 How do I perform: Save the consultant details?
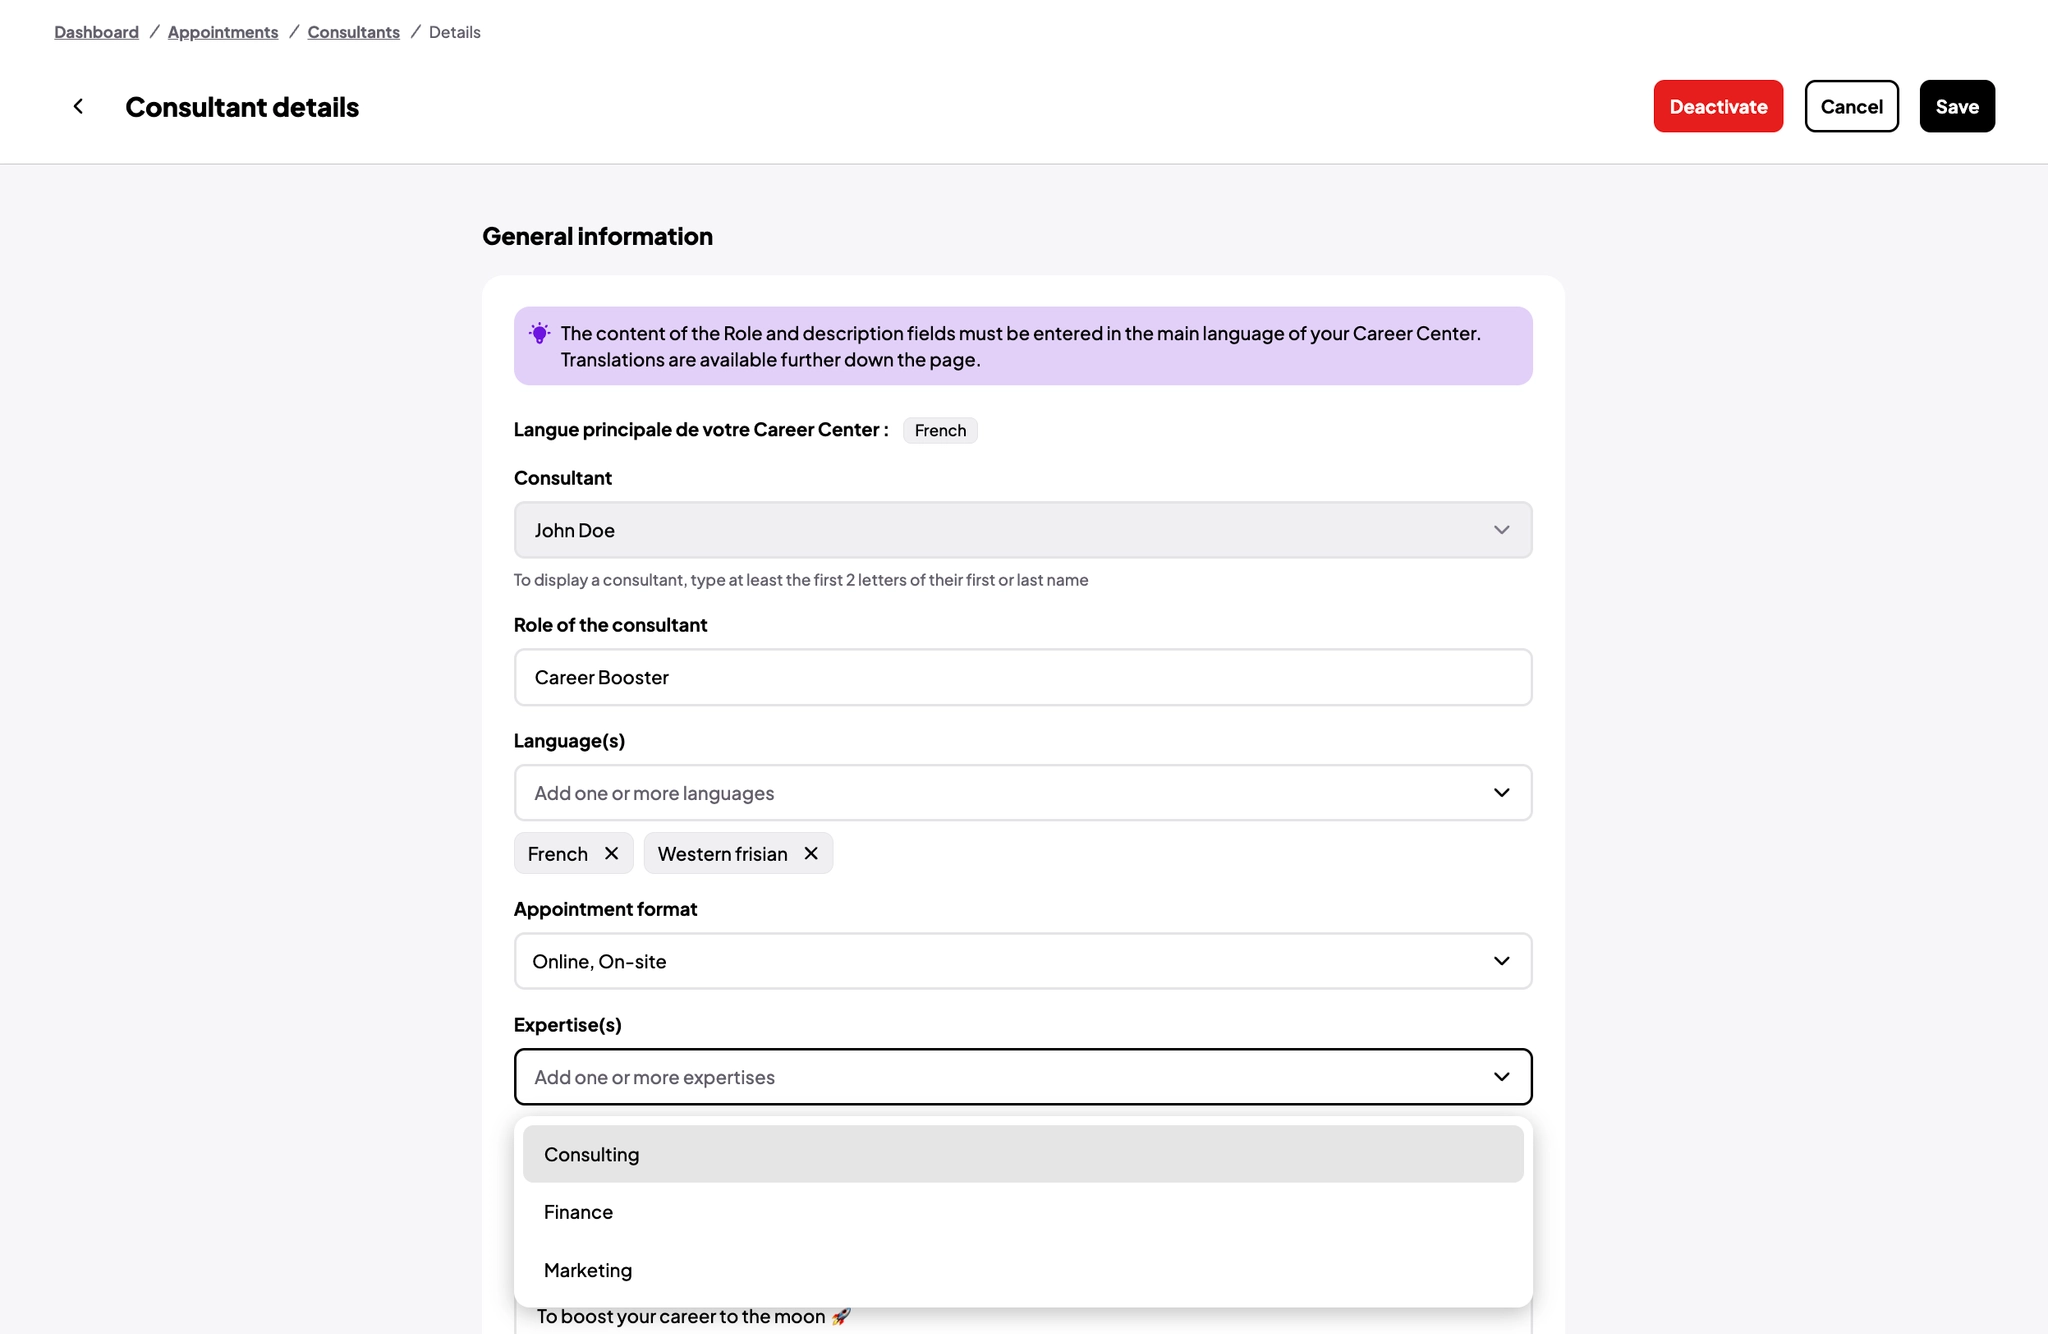(1957, 106)
